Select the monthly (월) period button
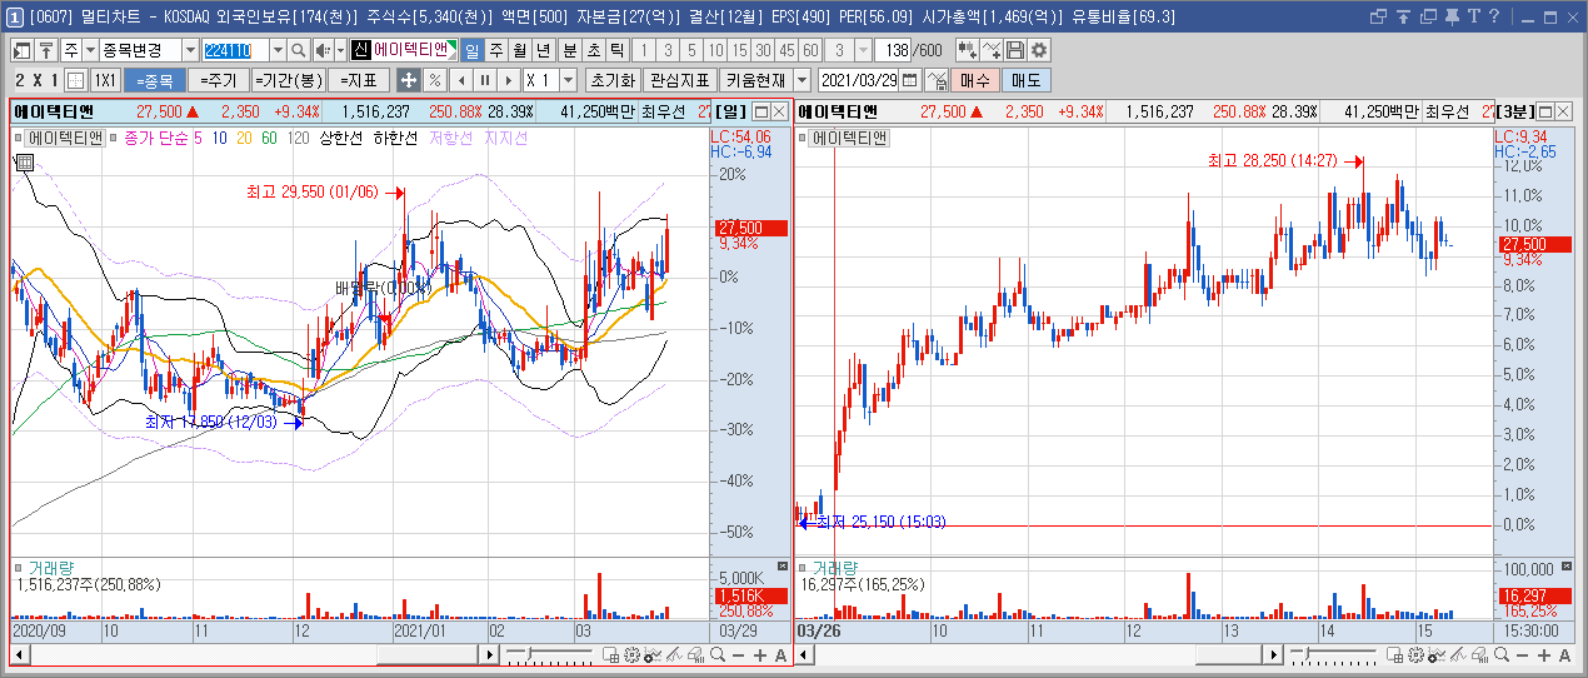Screen dimensions: 1588x678 pyautogui.click(x=520, y=50)
